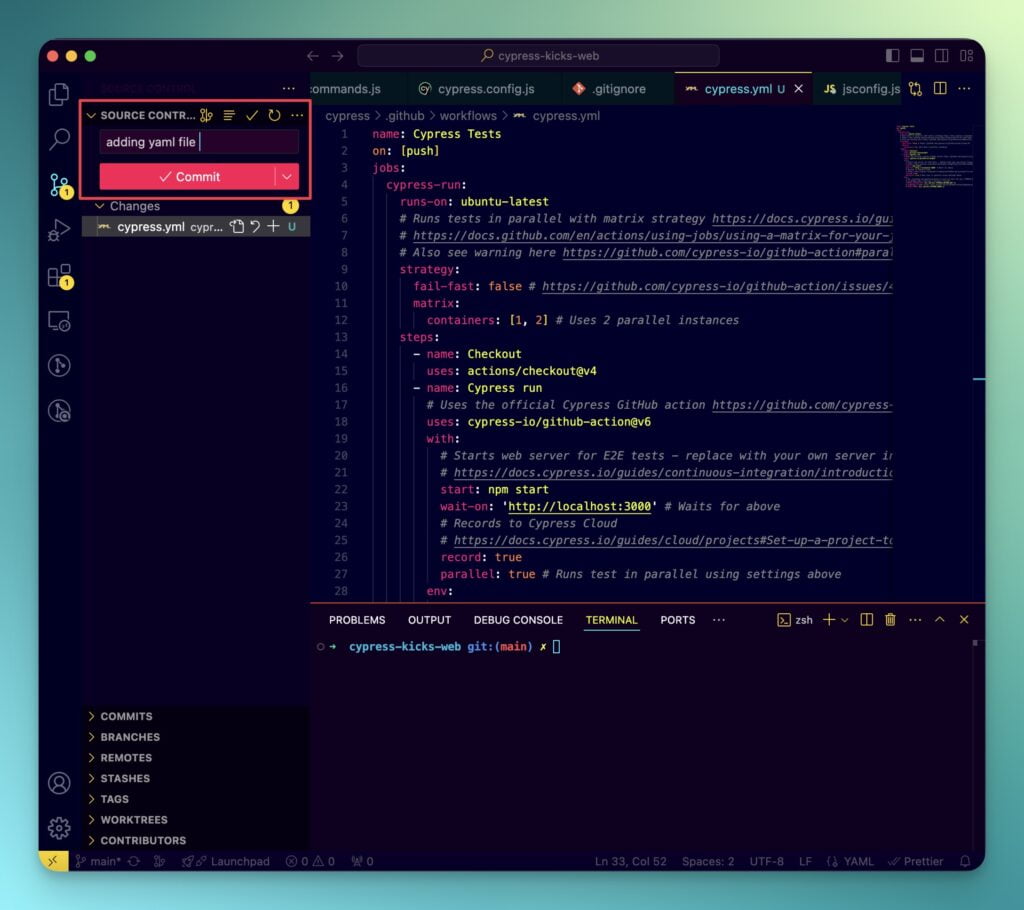Open the Ports panel tab
1024x910 pixels.
point(677,620)
